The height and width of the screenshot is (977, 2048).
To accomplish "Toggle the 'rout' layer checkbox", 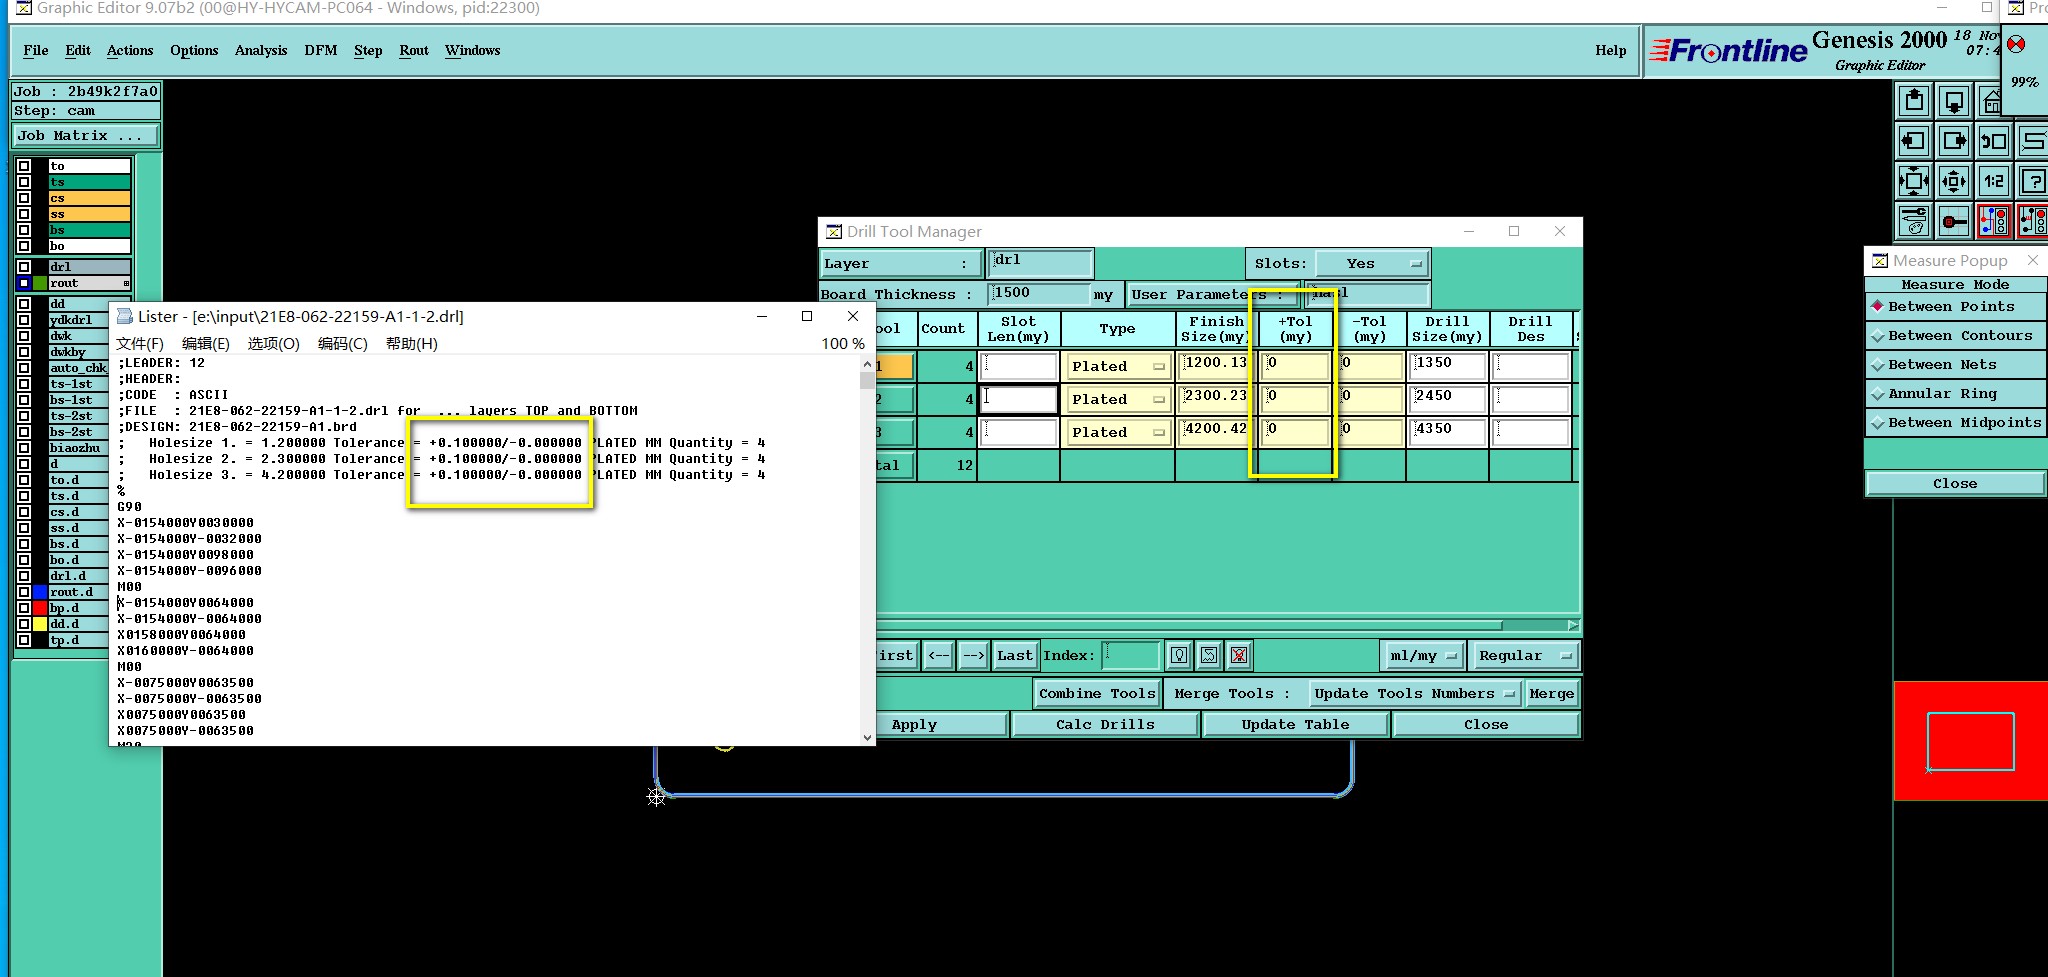I will pos(24,283).
